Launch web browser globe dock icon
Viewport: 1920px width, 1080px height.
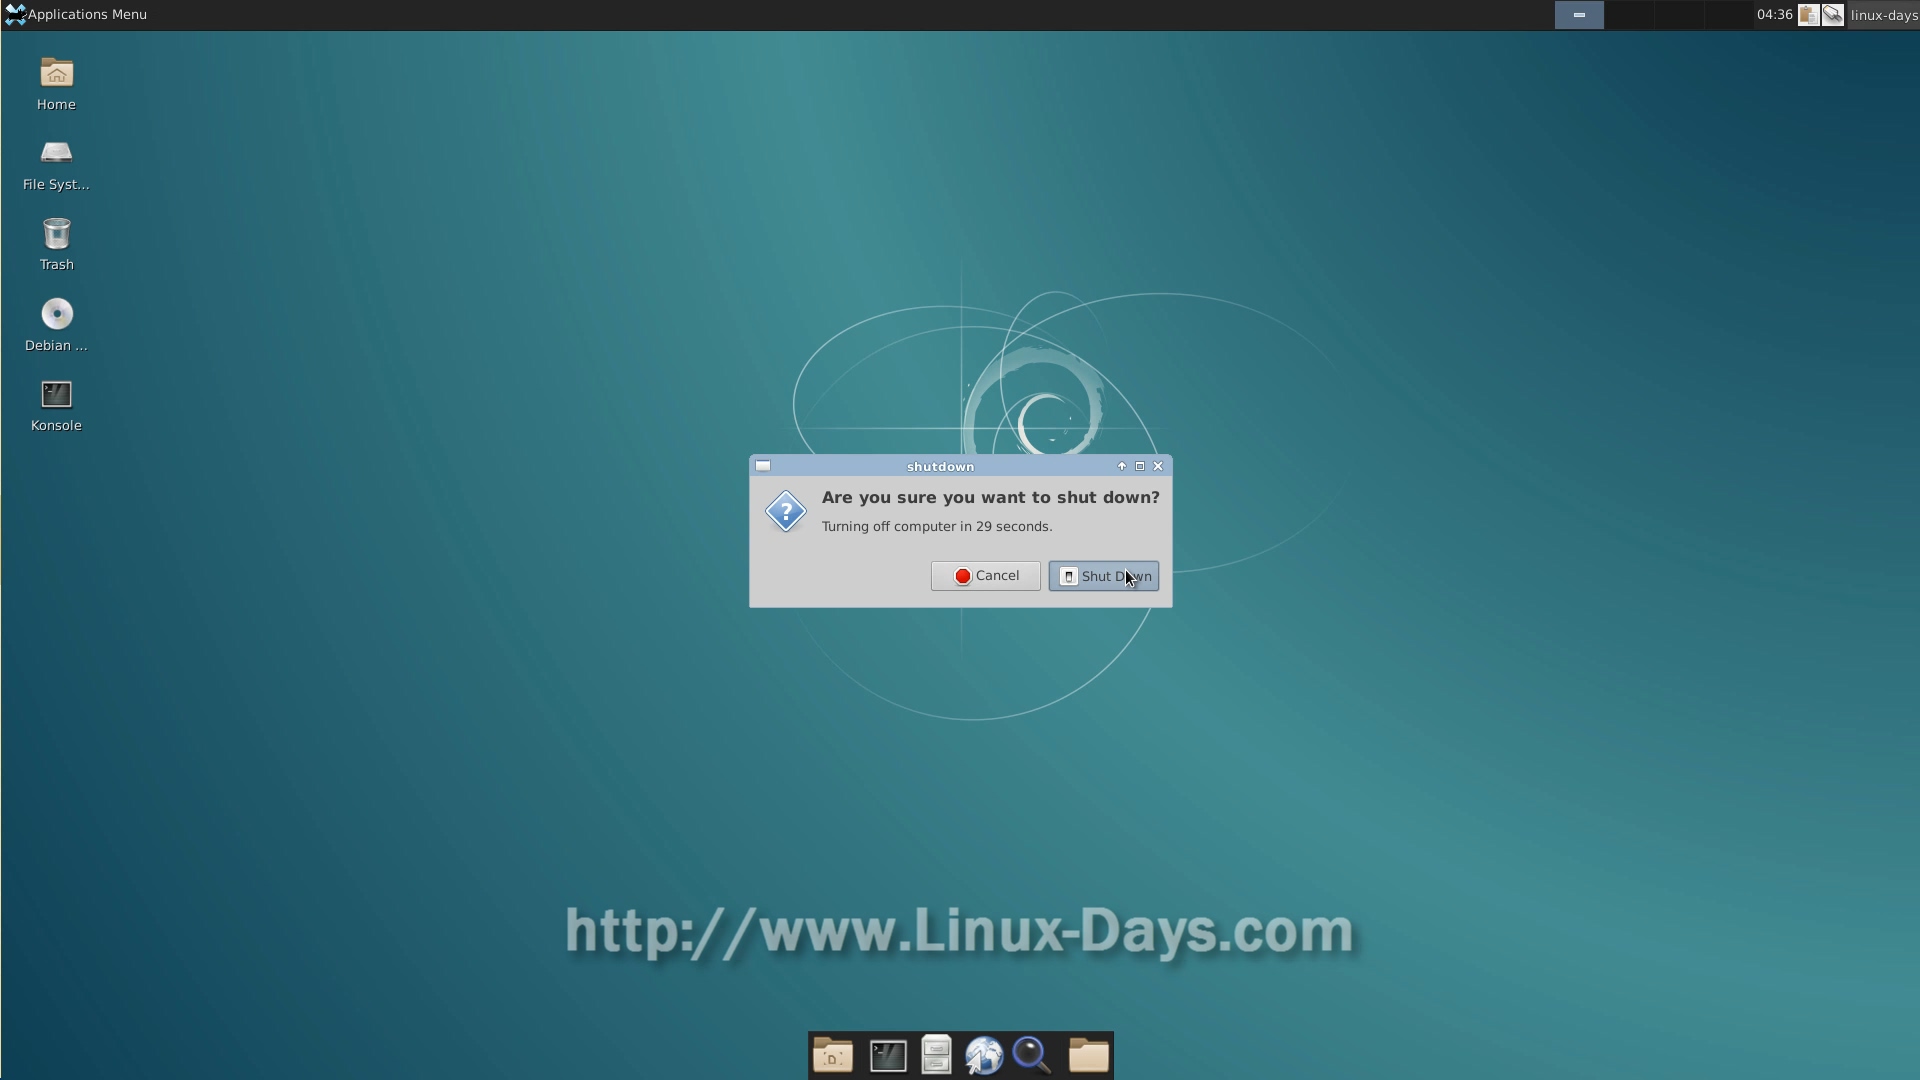[984, 1056]
